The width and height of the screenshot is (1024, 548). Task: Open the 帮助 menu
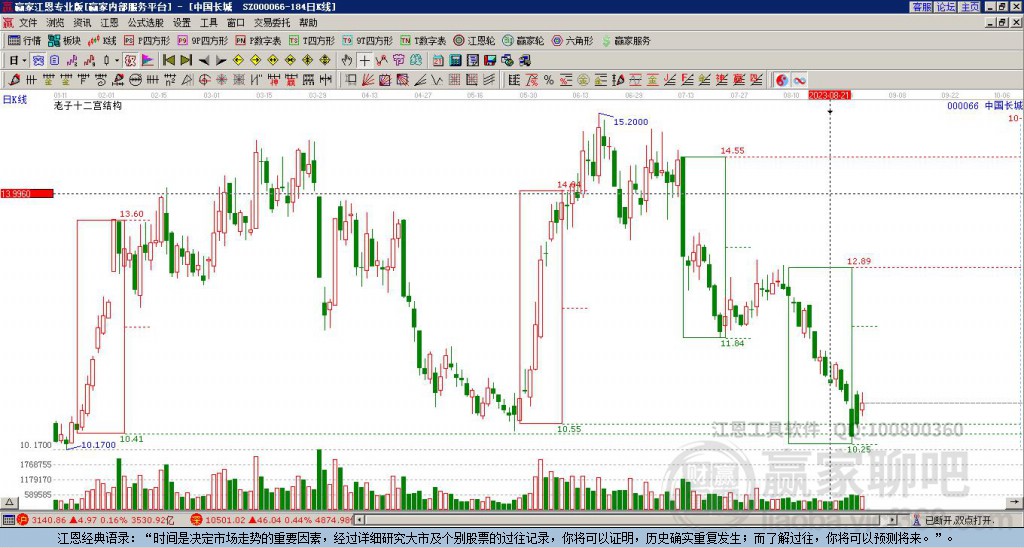[308, 23]
